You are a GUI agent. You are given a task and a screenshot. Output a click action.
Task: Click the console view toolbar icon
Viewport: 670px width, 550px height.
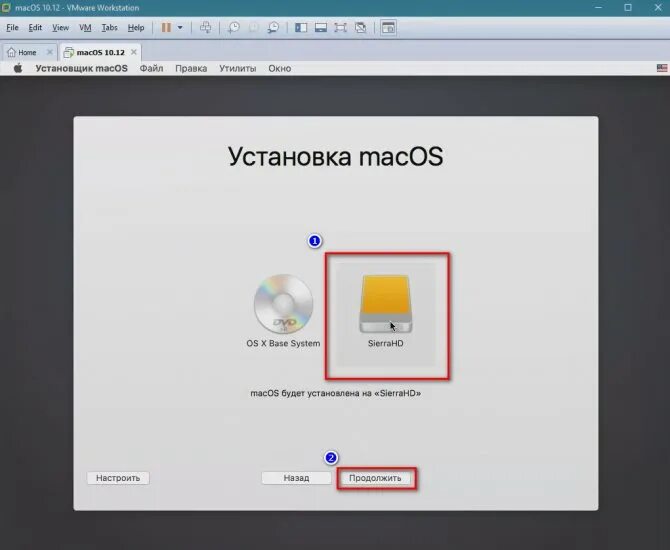tap(388, 27)
